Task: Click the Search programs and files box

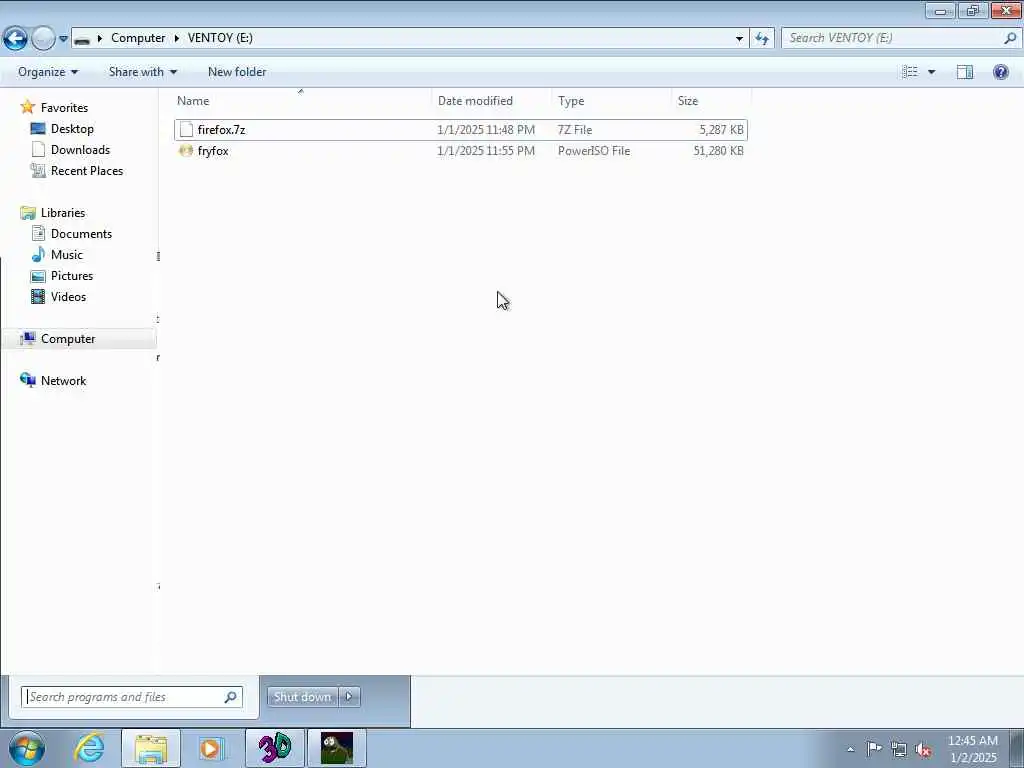Action: coord(132,697)
